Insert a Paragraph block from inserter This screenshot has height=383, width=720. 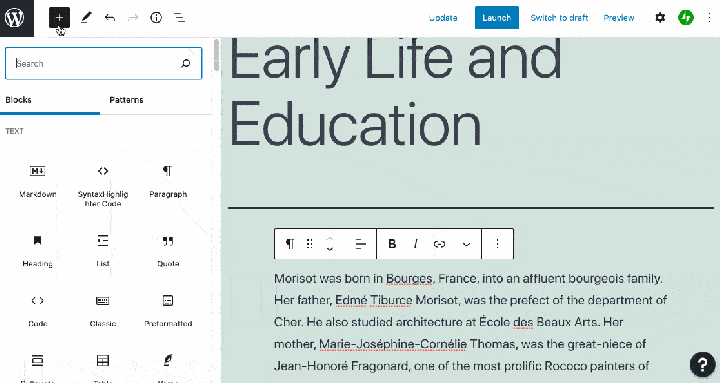(x=168, y=181)
